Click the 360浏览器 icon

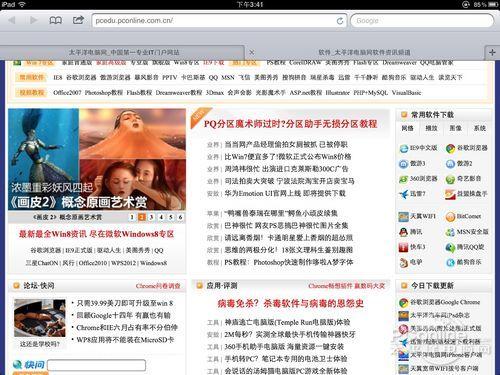coord(404,179)
